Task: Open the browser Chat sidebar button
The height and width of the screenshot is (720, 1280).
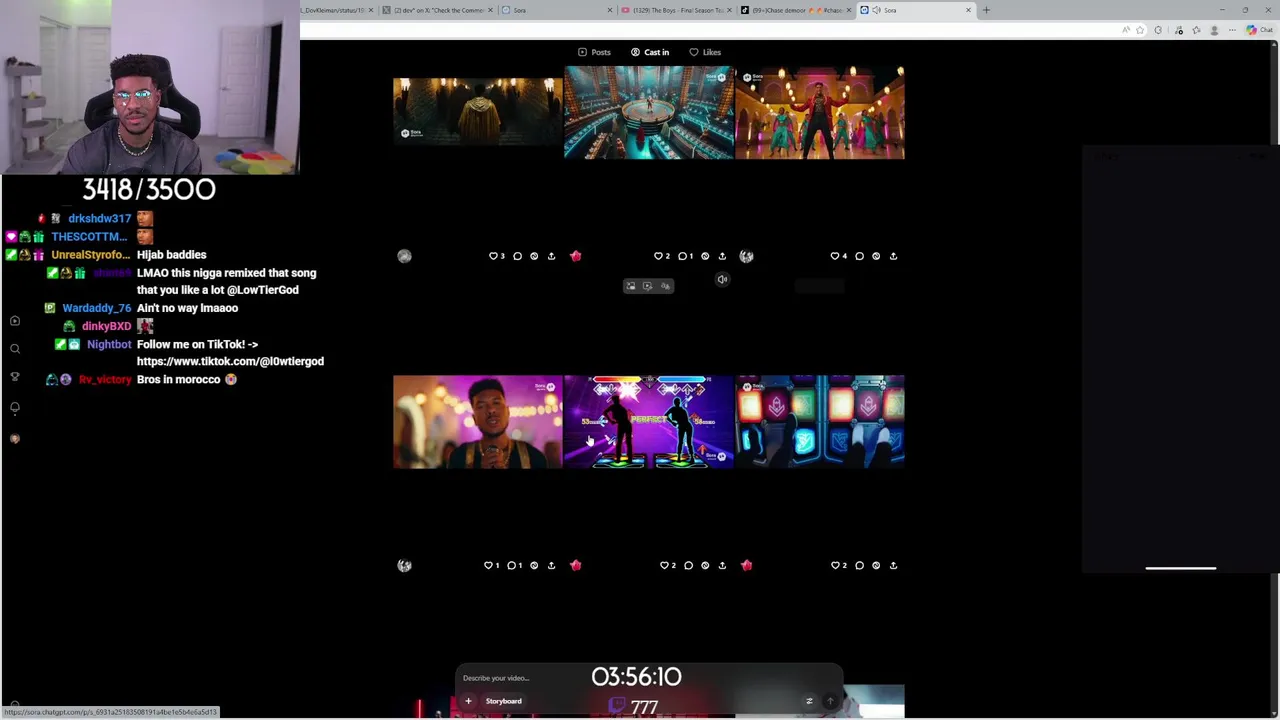Action: point(1258,30)
